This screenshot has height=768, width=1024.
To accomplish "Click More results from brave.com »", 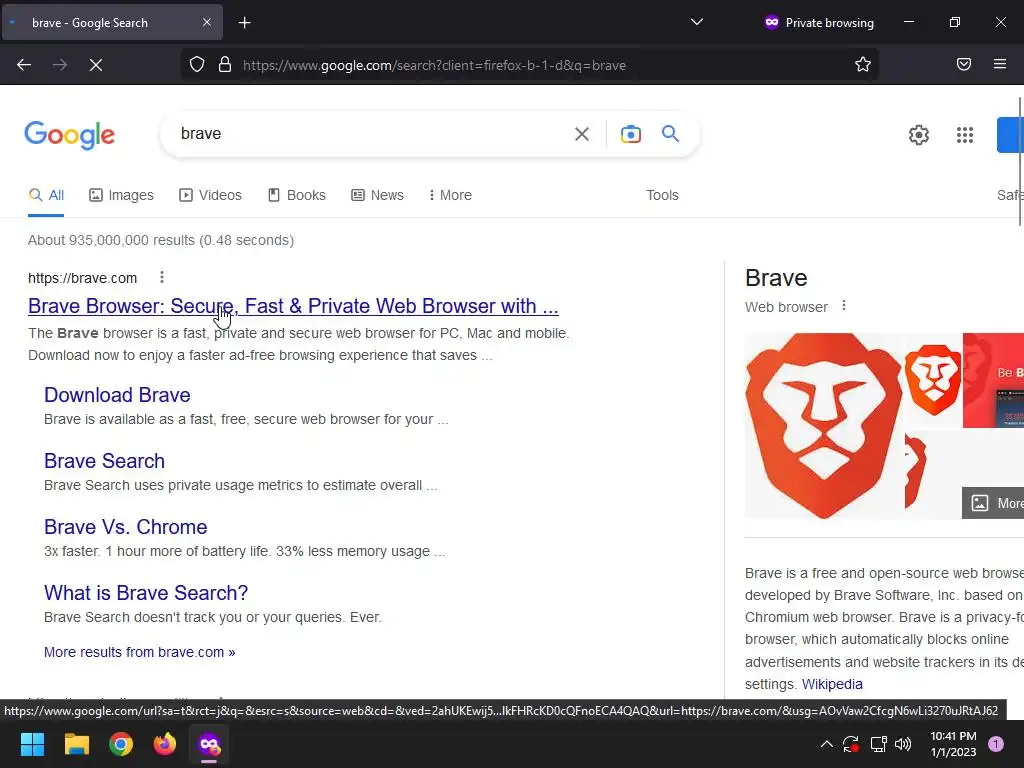I will pyautogui.click(x=139, y=652).
